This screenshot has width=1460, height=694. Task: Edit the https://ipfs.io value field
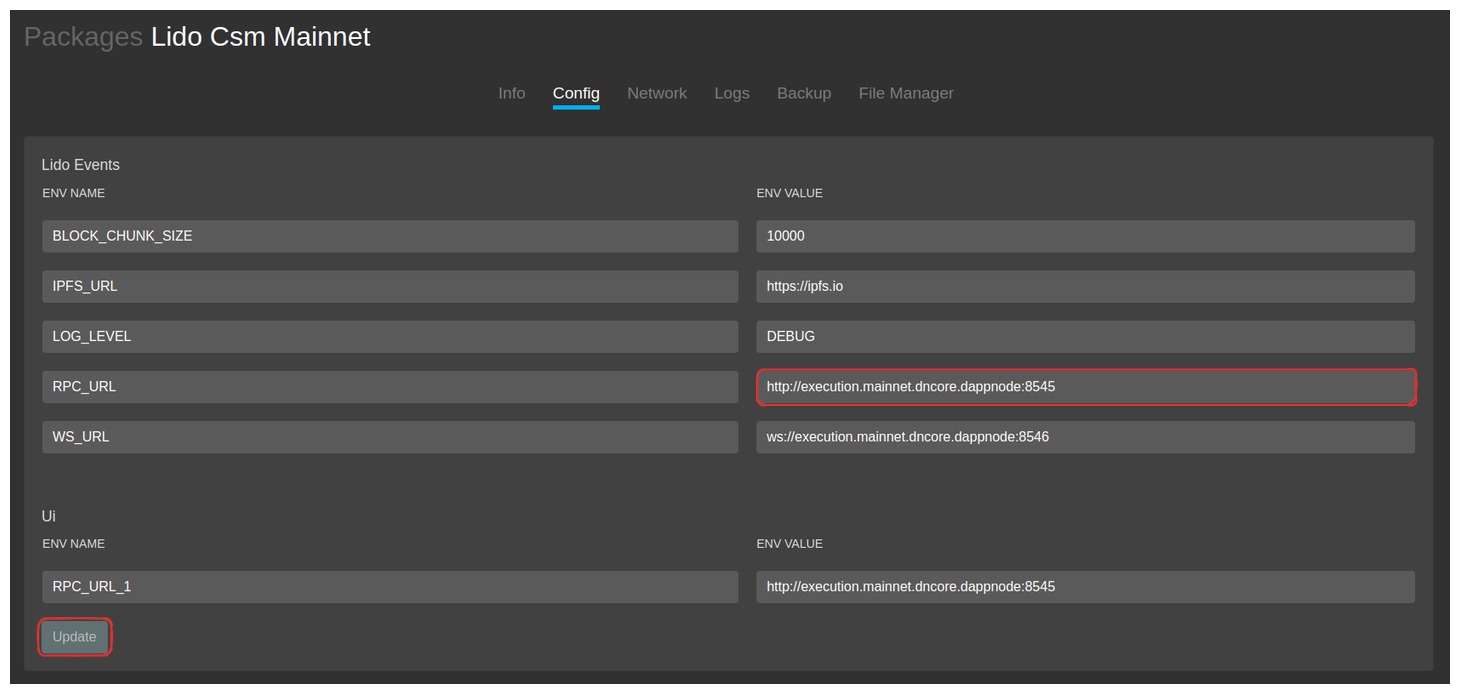tap(1085, 286)
